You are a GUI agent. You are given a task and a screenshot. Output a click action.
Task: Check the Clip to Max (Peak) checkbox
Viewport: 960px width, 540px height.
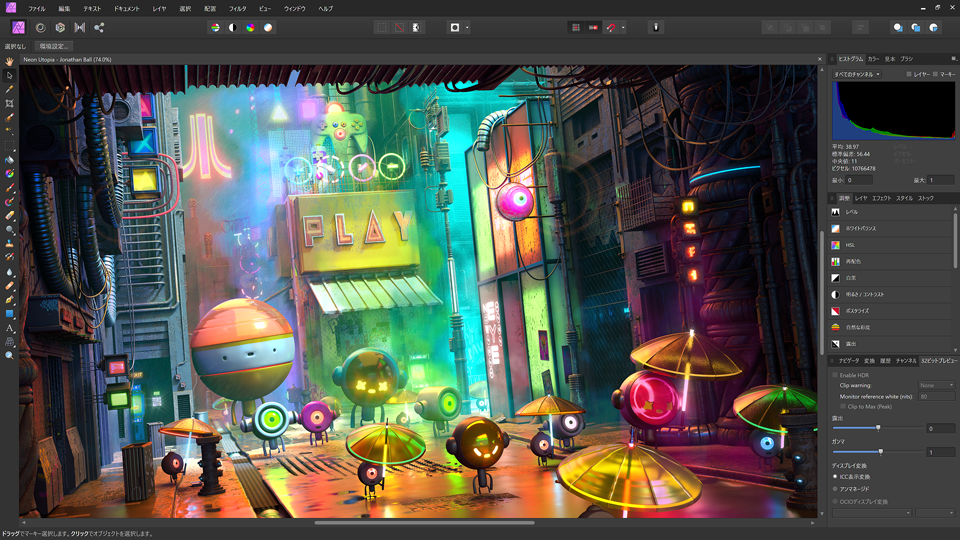pos(843,407)
